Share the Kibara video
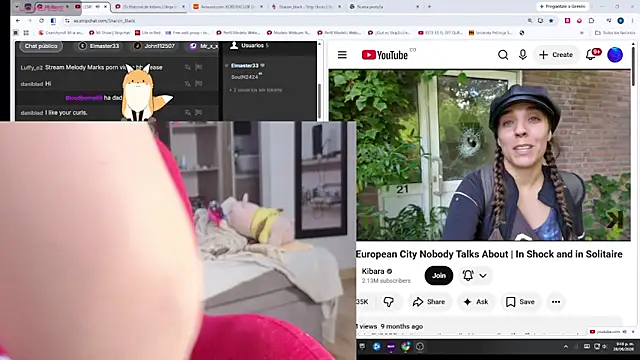The height and width of the screenshot is (360, 640). coord(429,302)
